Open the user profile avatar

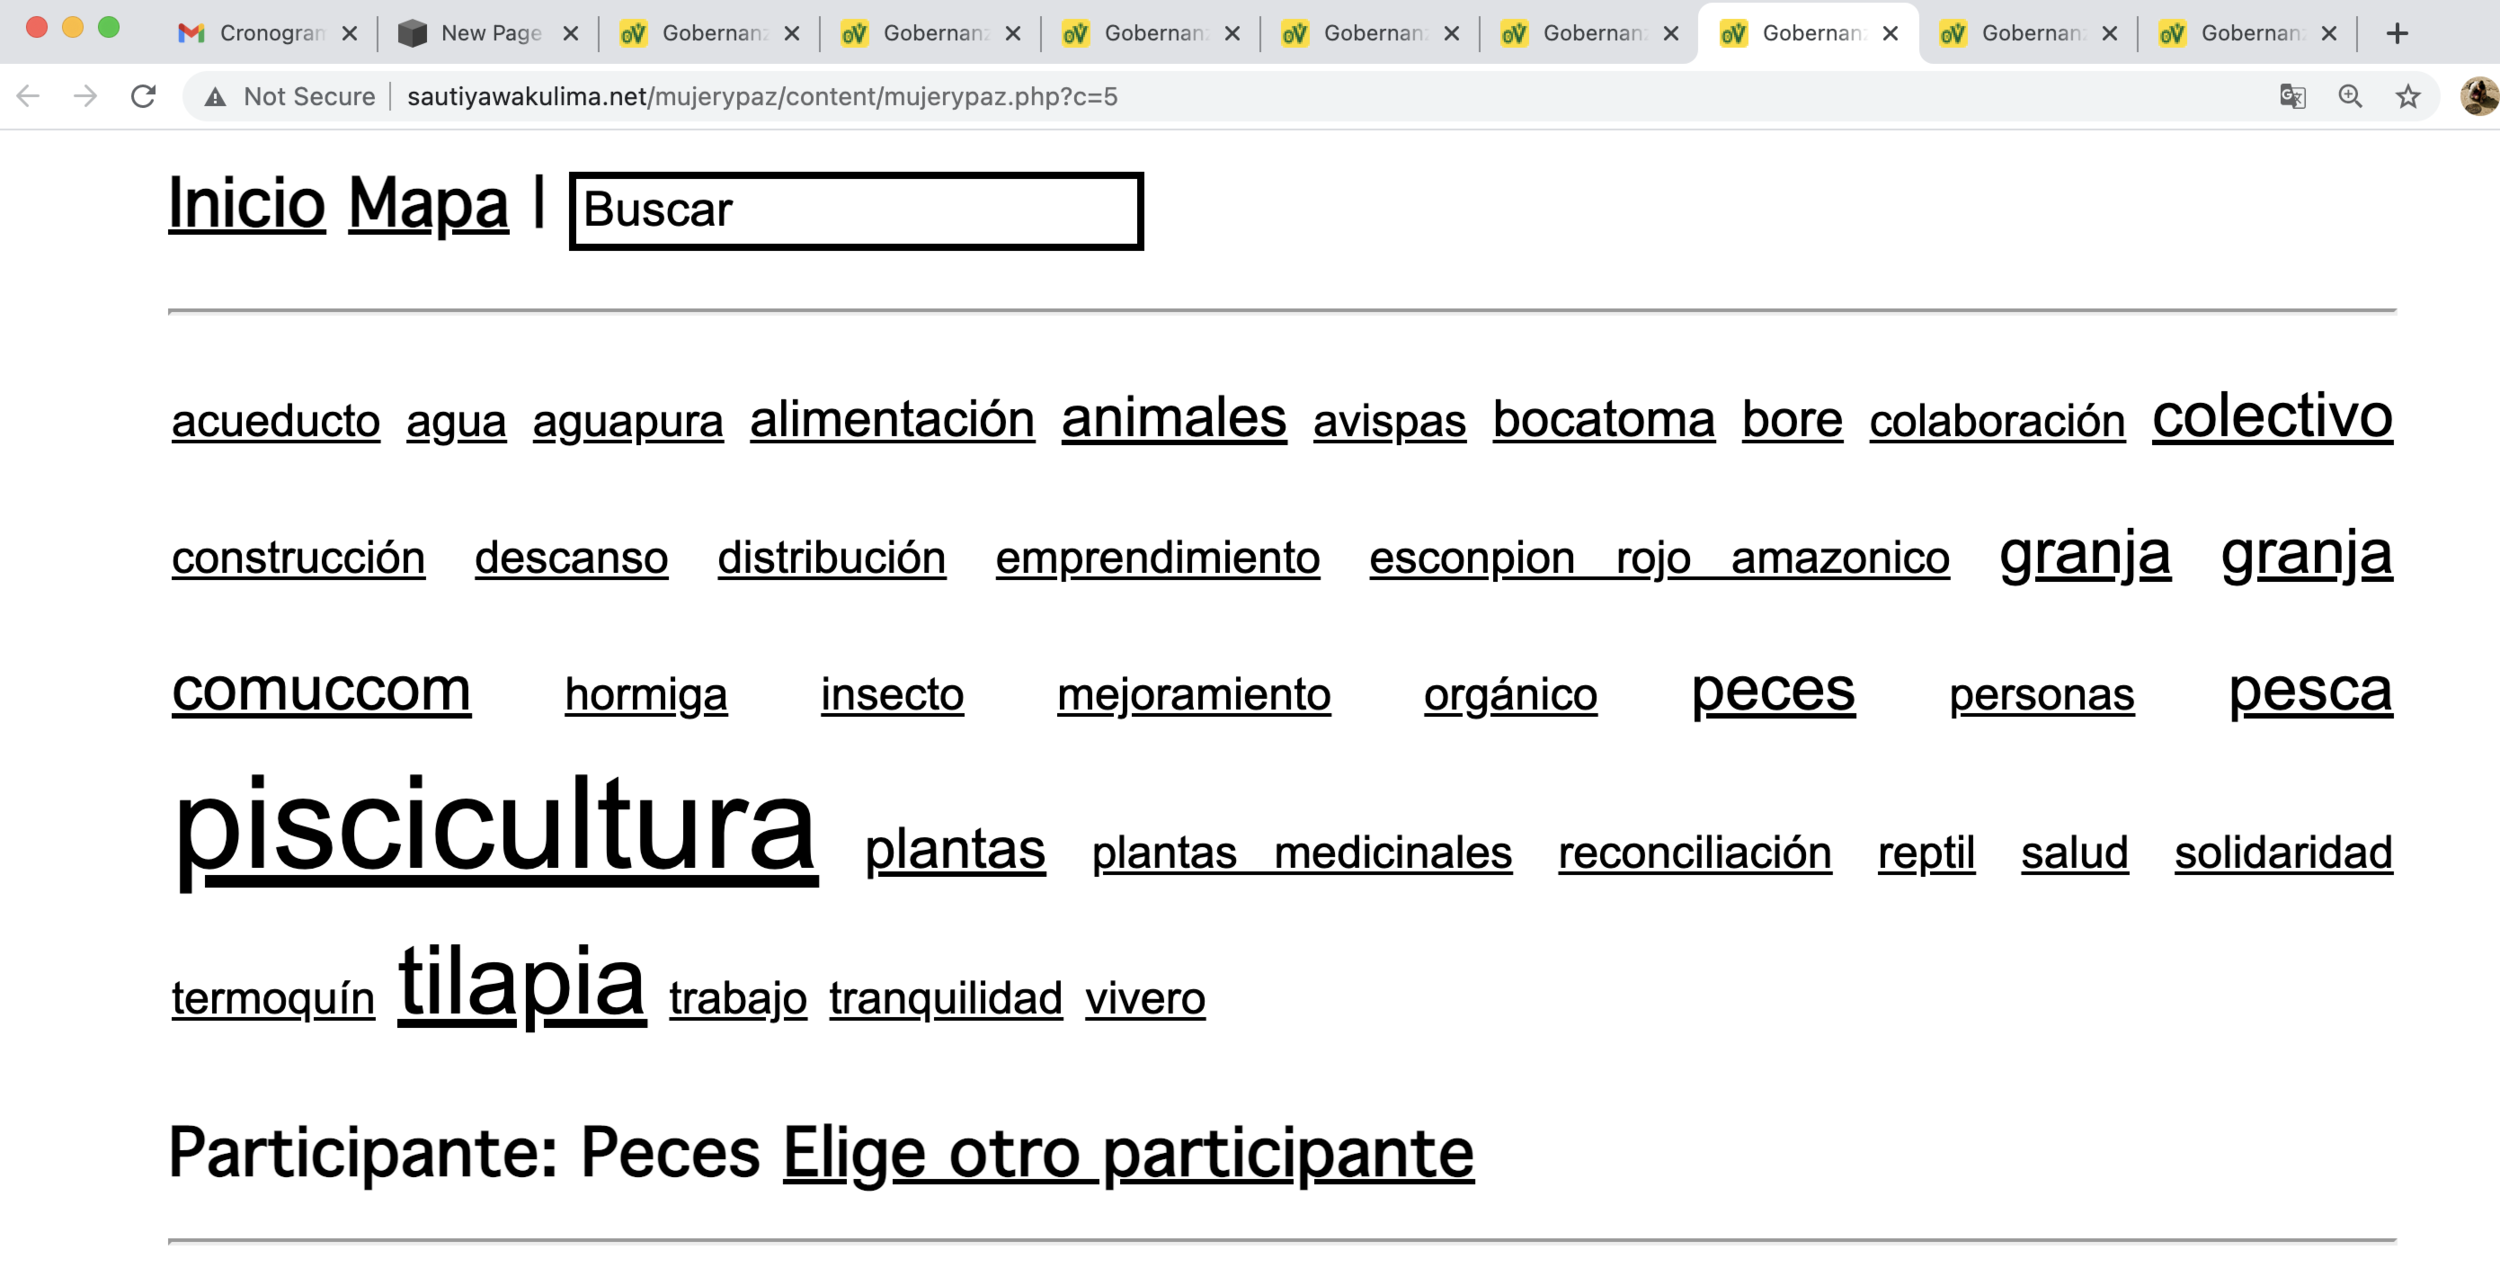(2478, 96)
